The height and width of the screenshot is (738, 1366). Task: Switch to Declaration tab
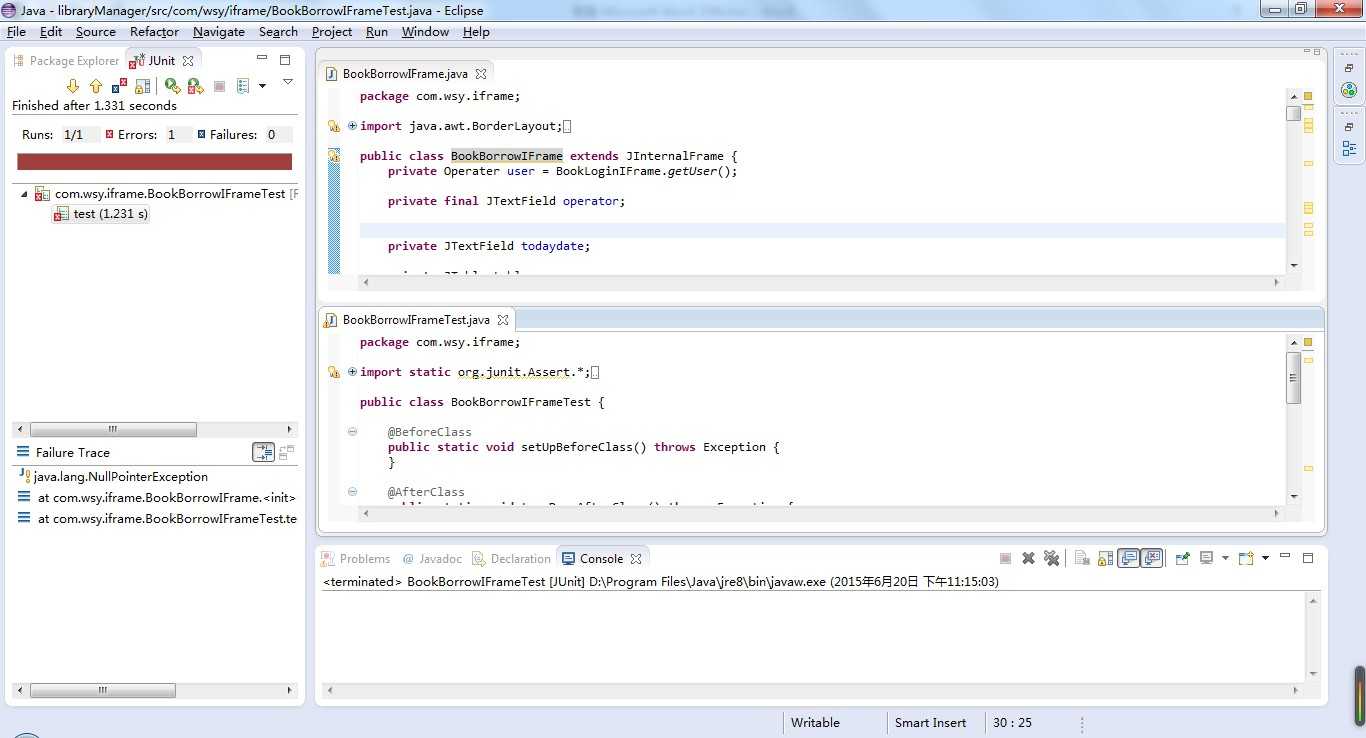point(511,559)
